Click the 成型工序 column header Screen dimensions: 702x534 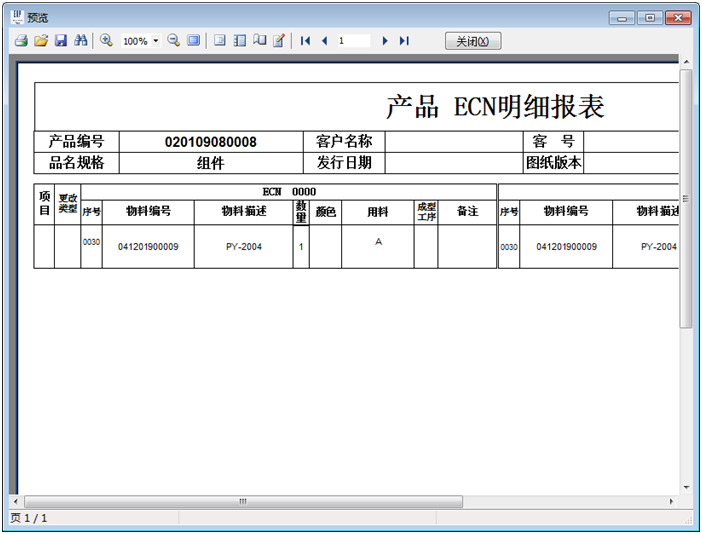(426, 212)
